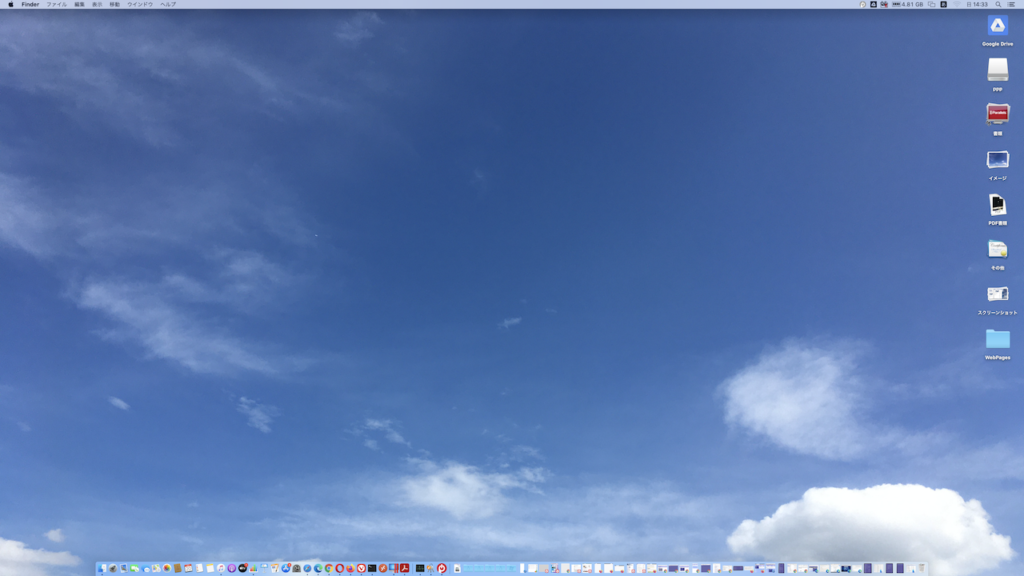
Task: Select the PPP disk drive icon
Action: click(997, 69)
